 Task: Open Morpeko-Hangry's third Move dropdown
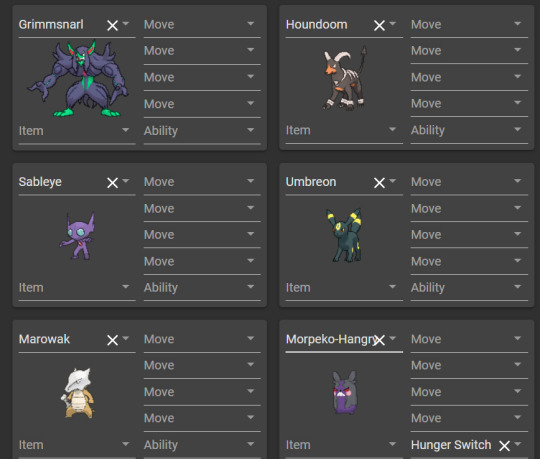[469, 392]
